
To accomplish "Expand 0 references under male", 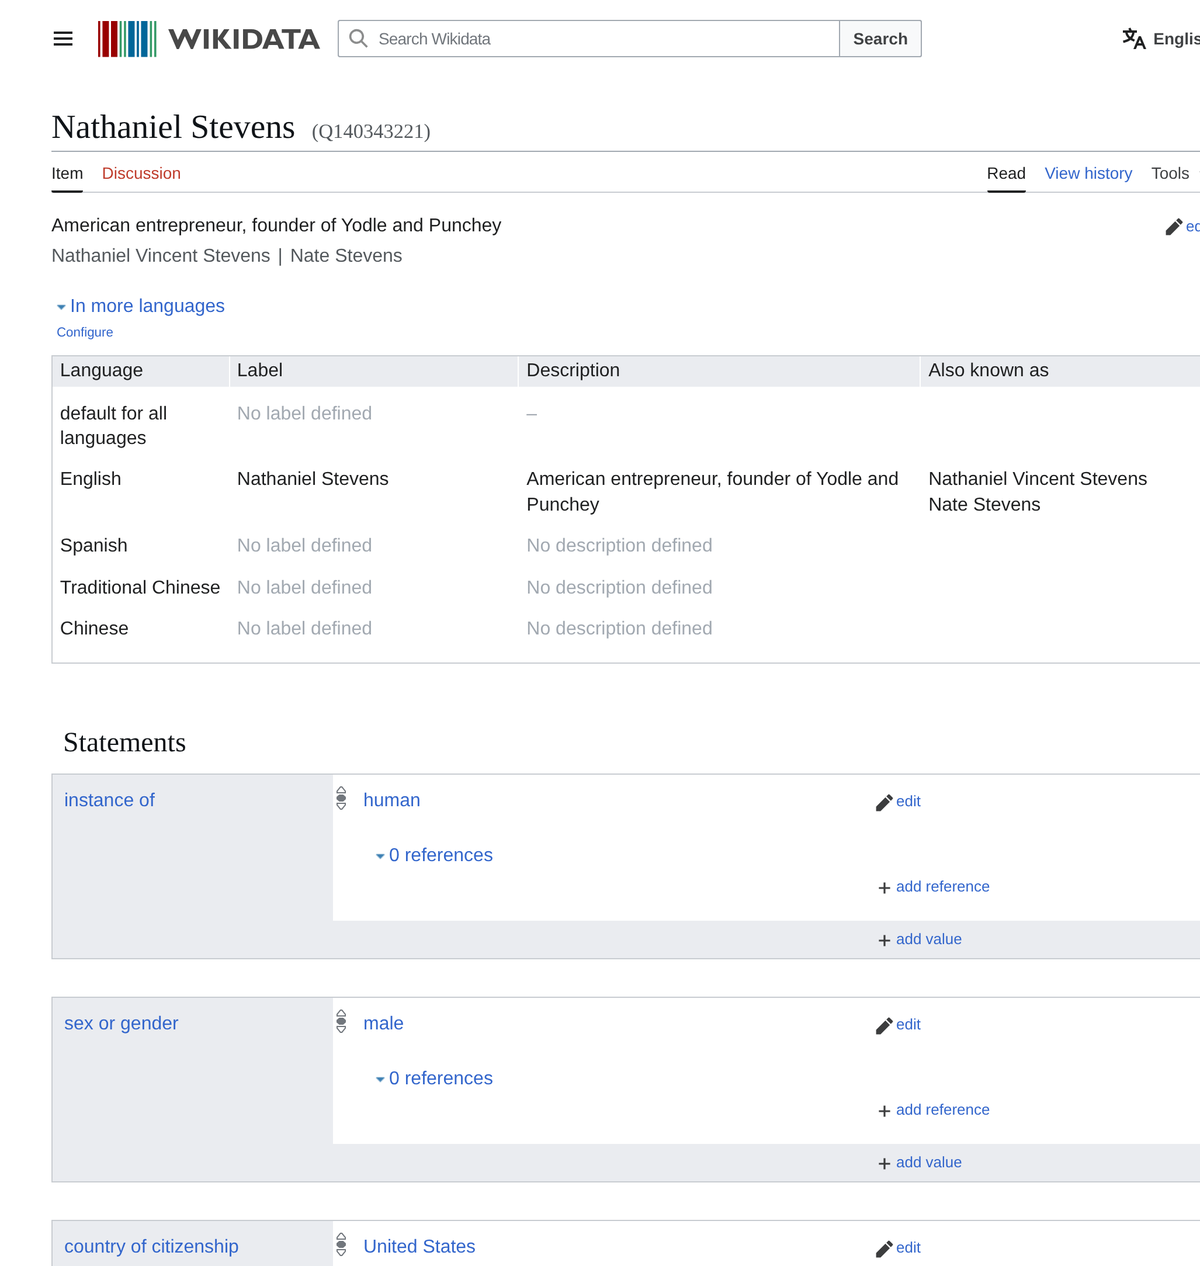I will pyautogui.click(x=434, y=1078).
